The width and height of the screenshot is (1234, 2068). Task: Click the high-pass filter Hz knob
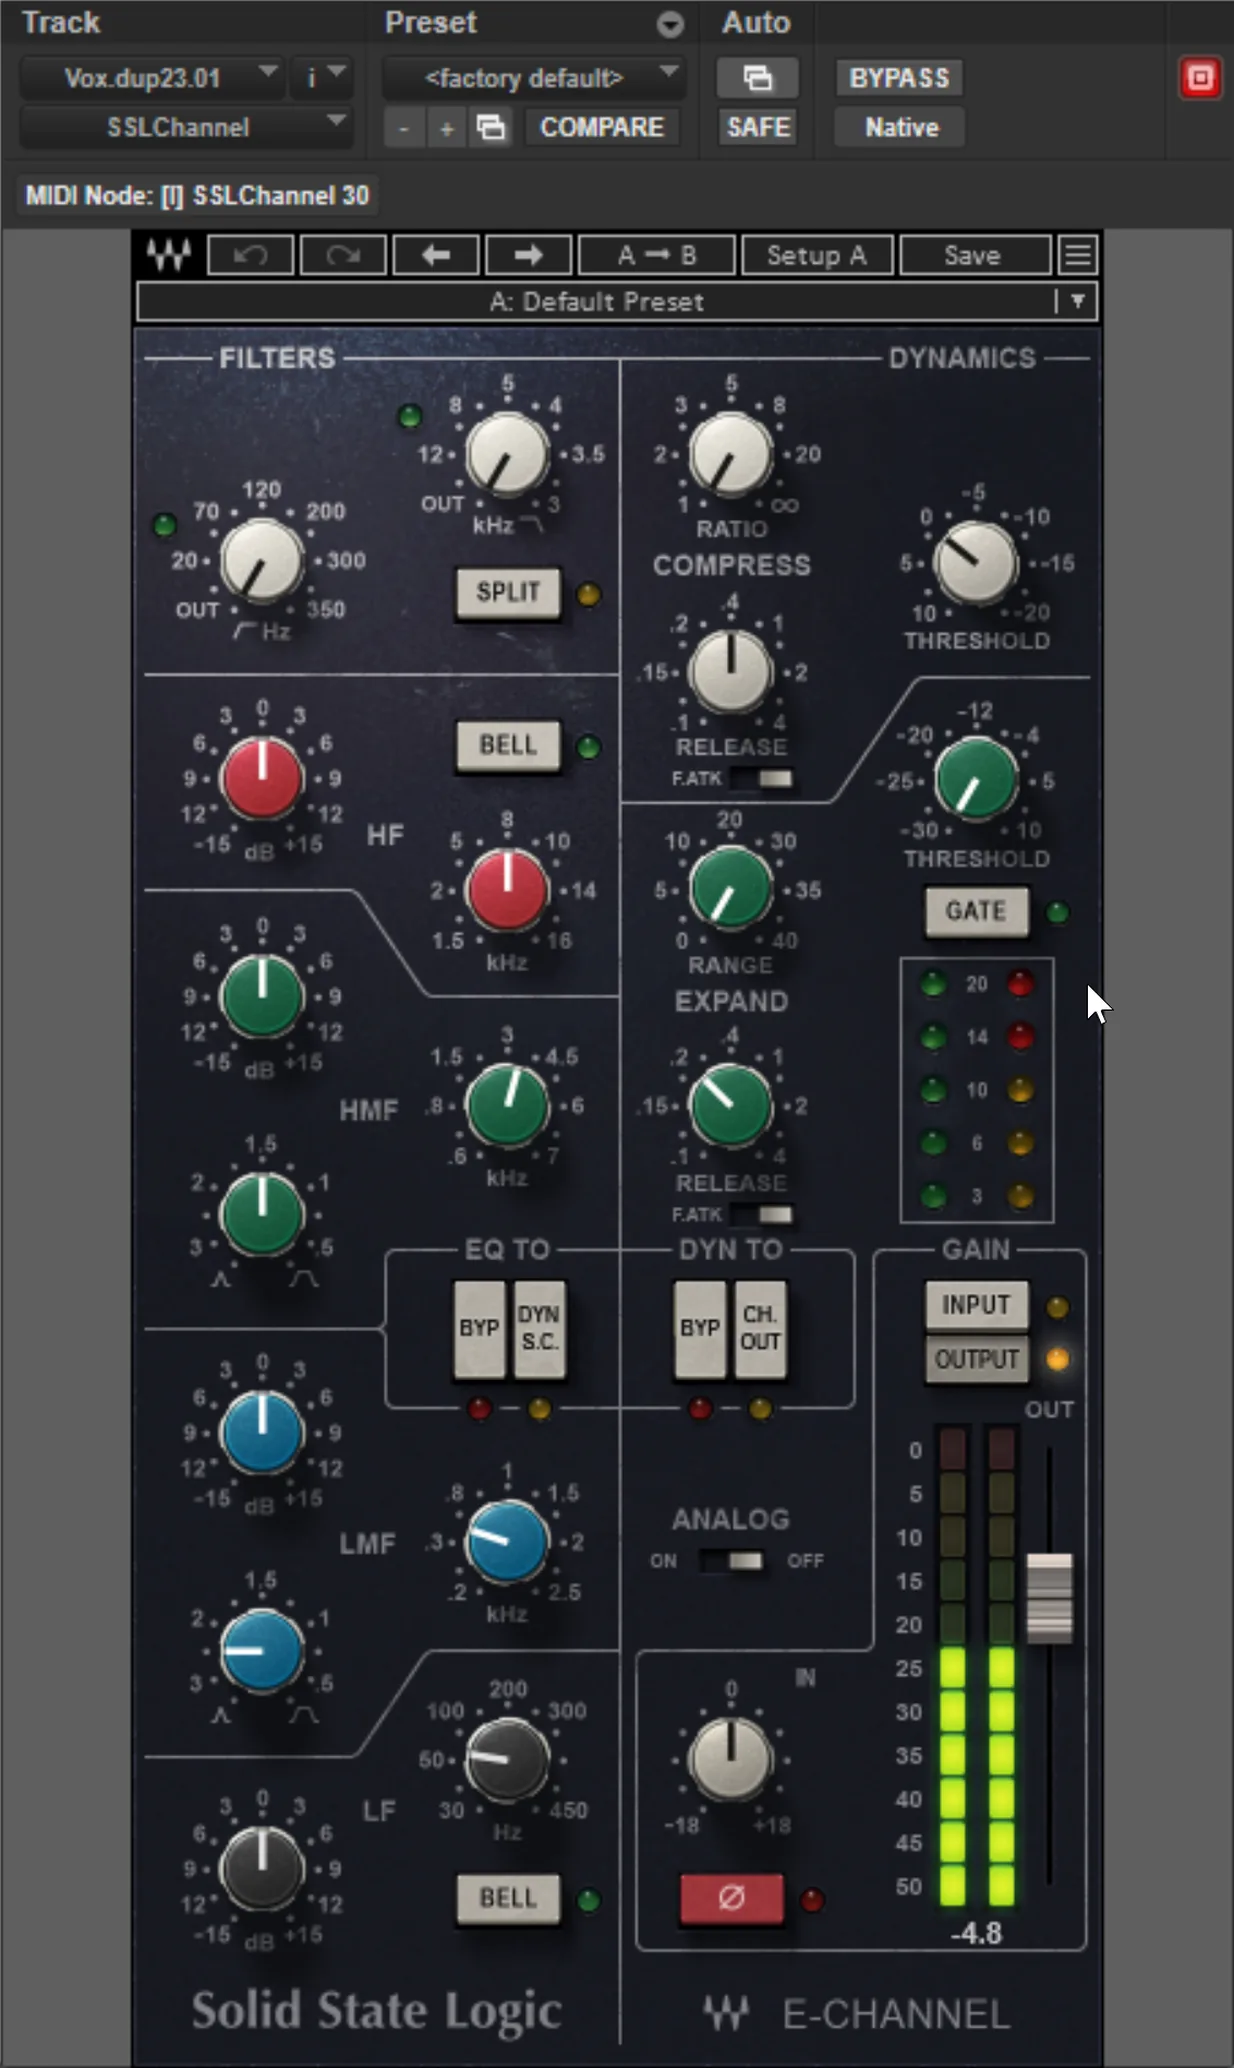(x=261, y=561)
